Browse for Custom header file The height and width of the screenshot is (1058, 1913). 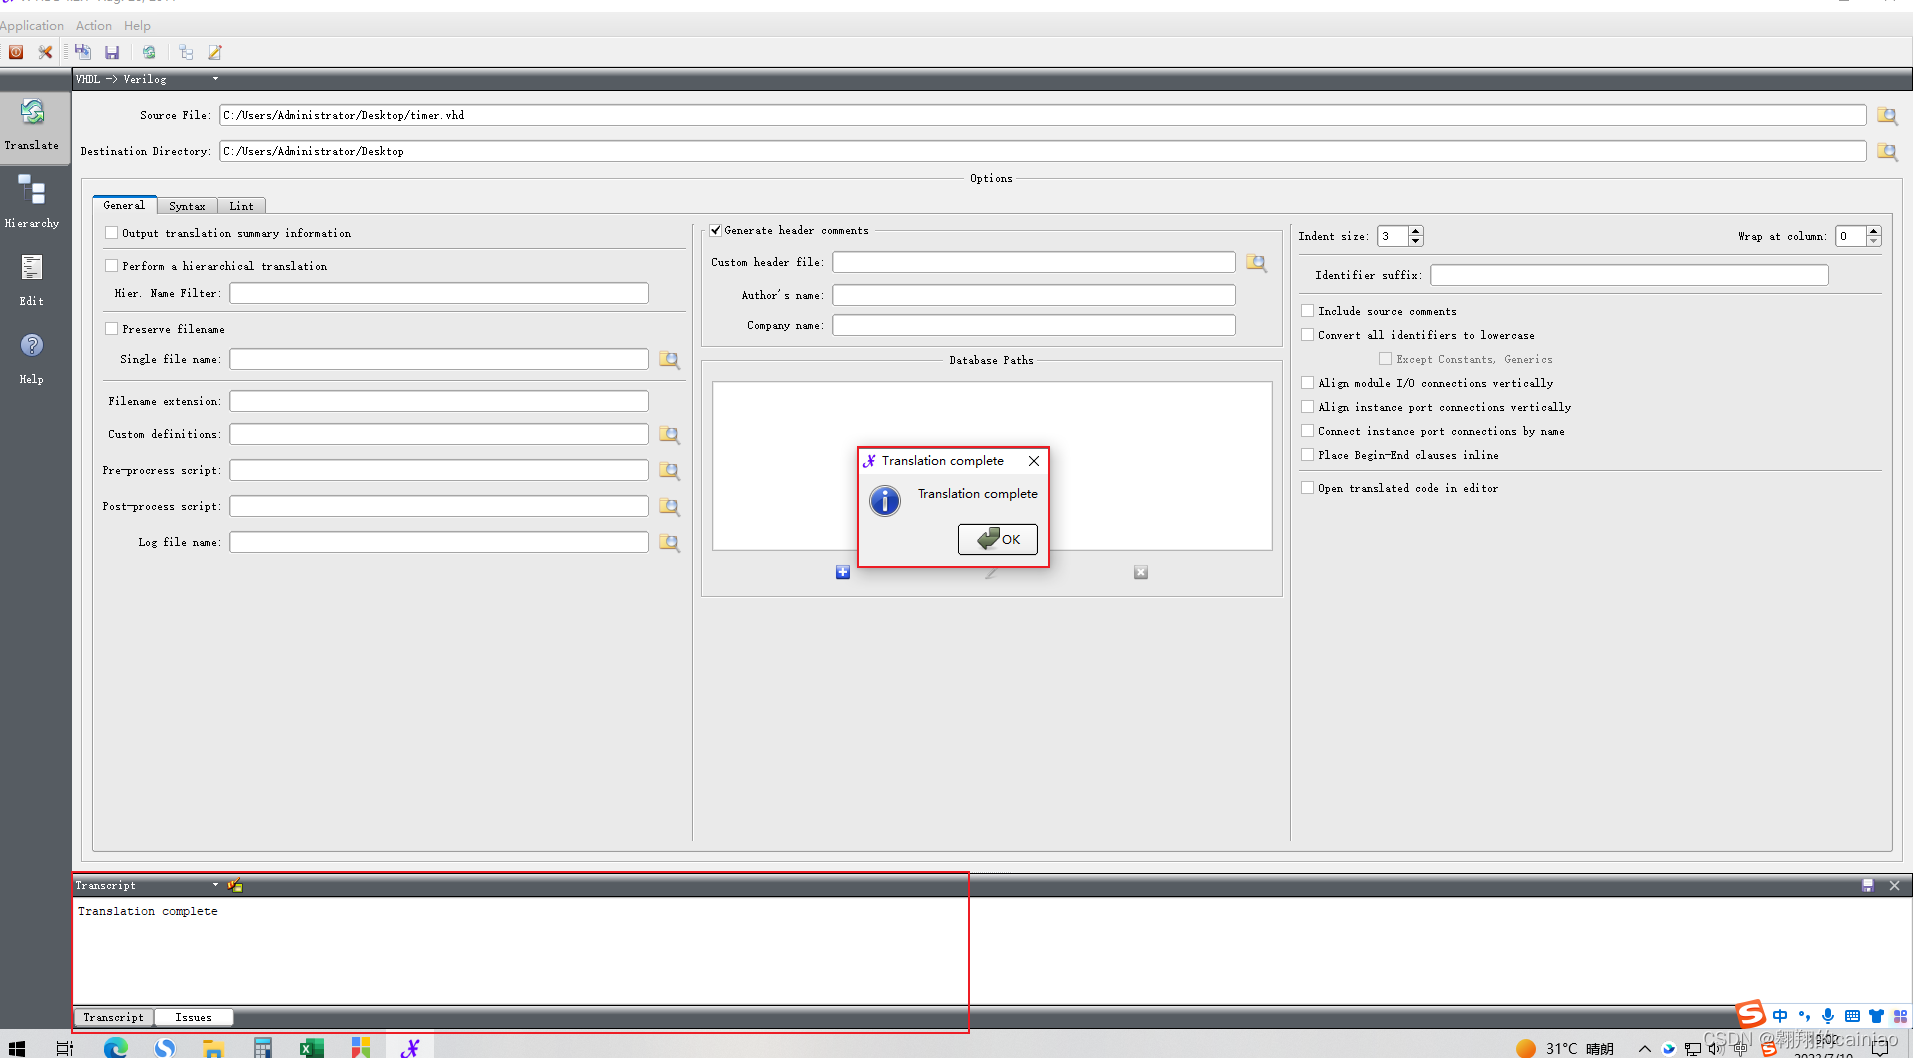[1257, 263]
